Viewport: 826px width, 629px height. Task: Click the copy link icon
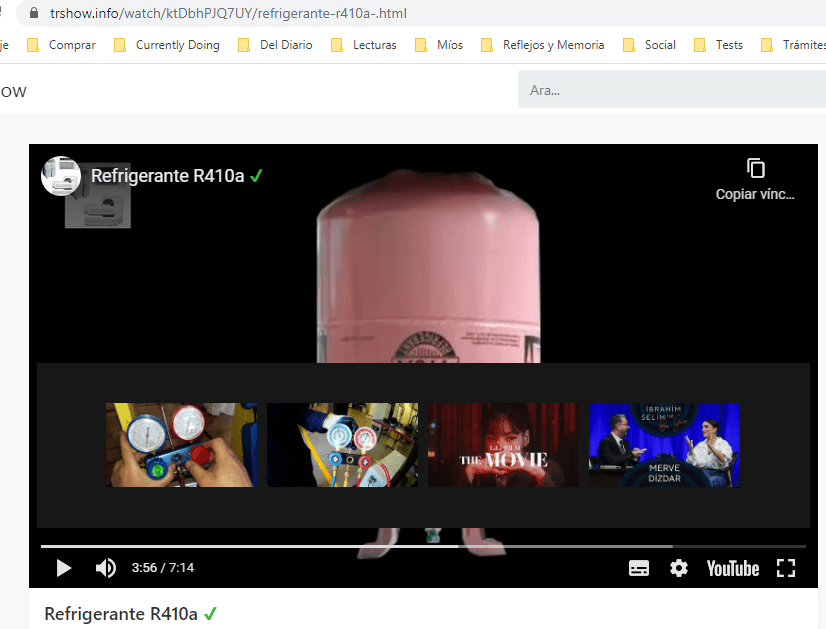(755, 169)
